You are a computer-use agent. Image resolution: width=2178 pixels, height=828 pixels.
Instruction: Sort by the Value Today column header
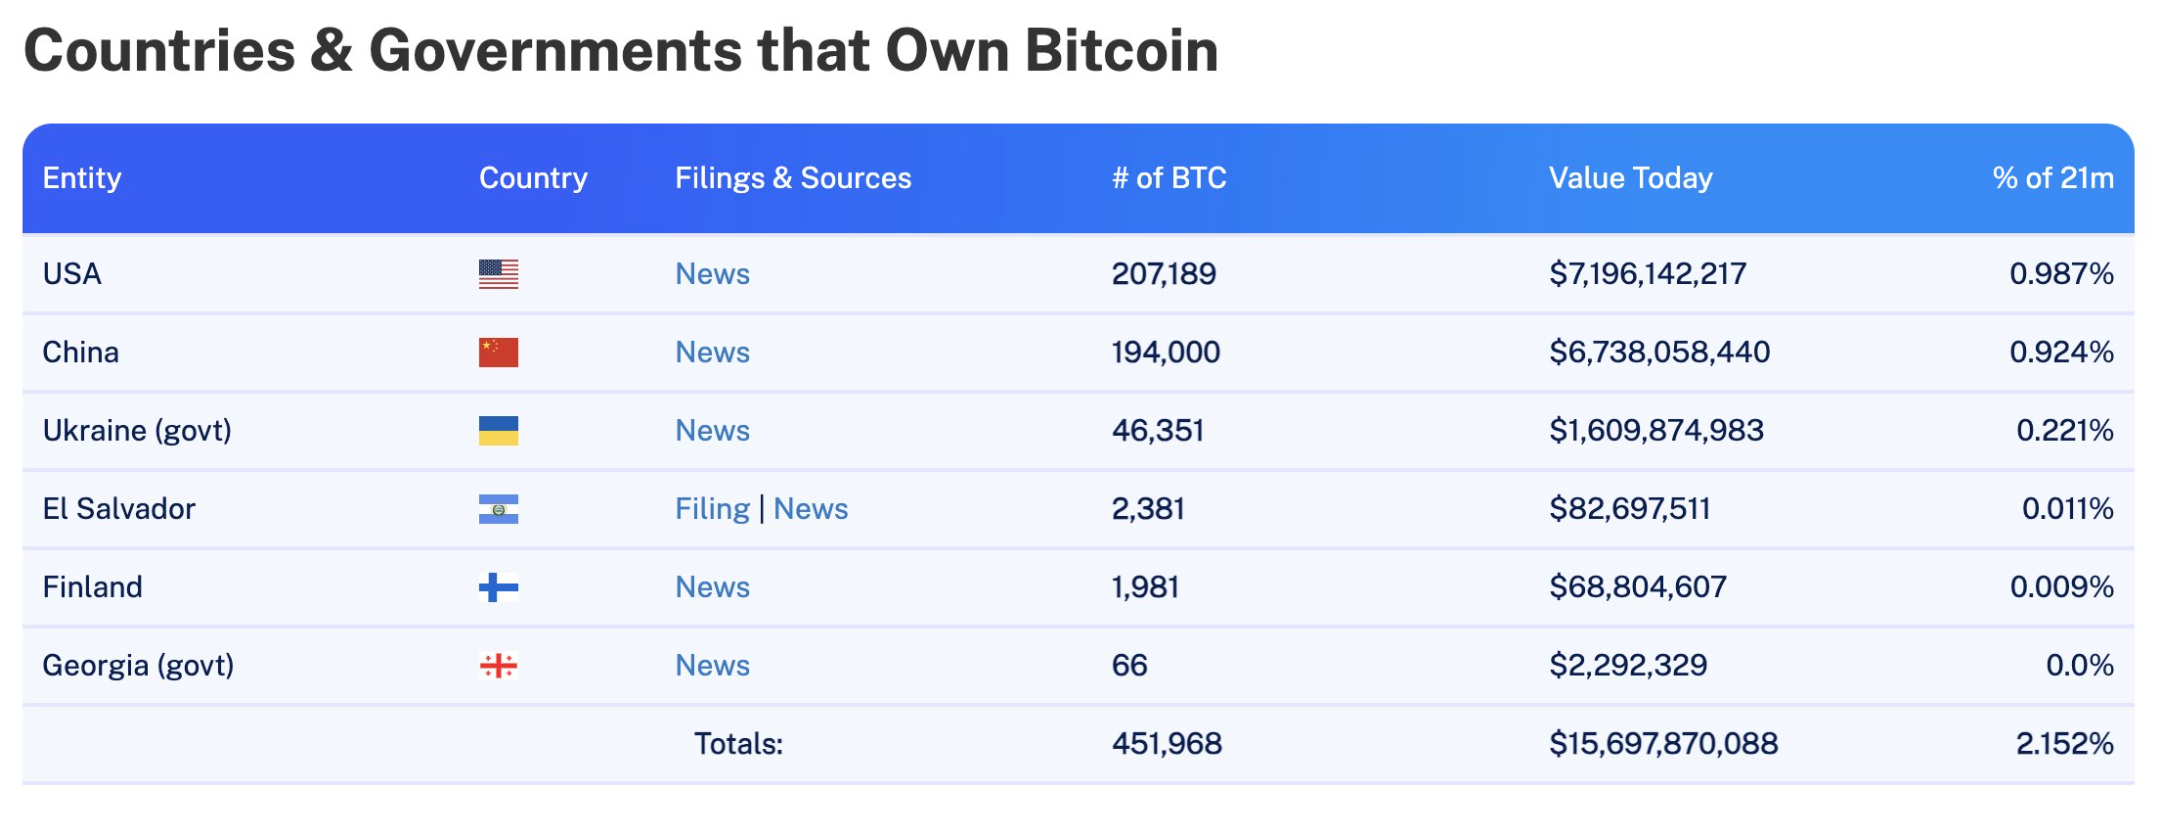1629,178
